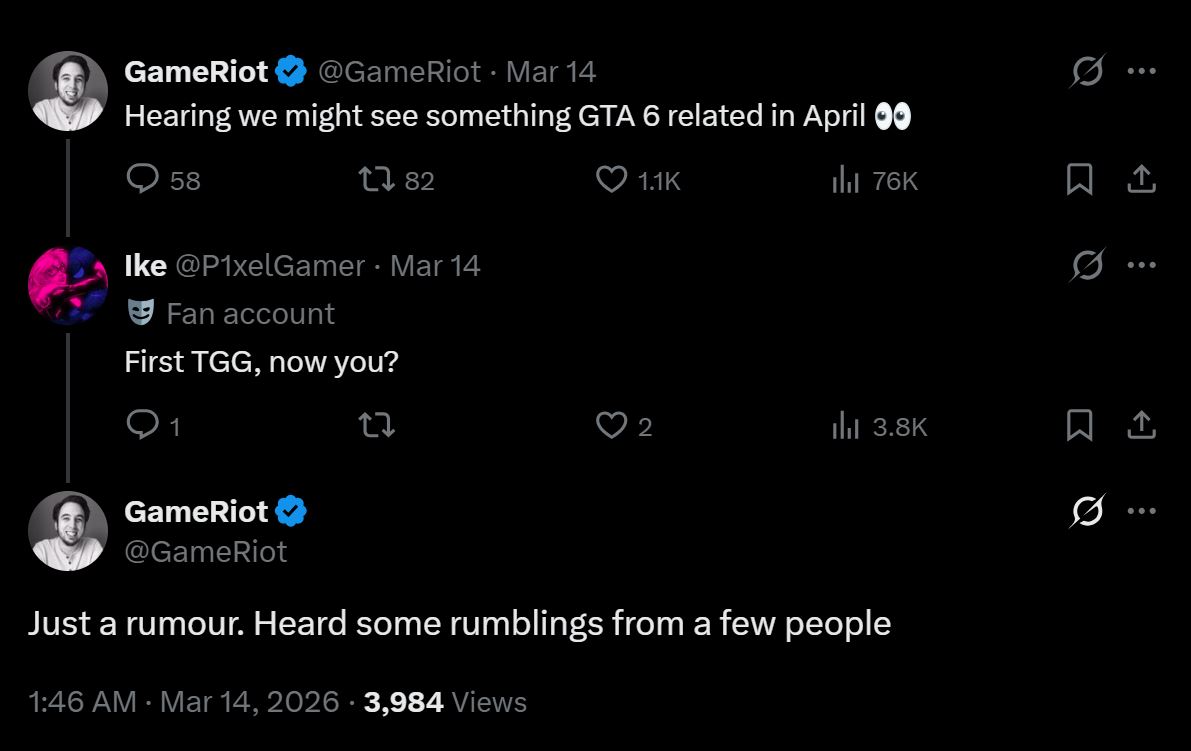
Task: Click Ike's profile avatar
Action: point(67,283)
